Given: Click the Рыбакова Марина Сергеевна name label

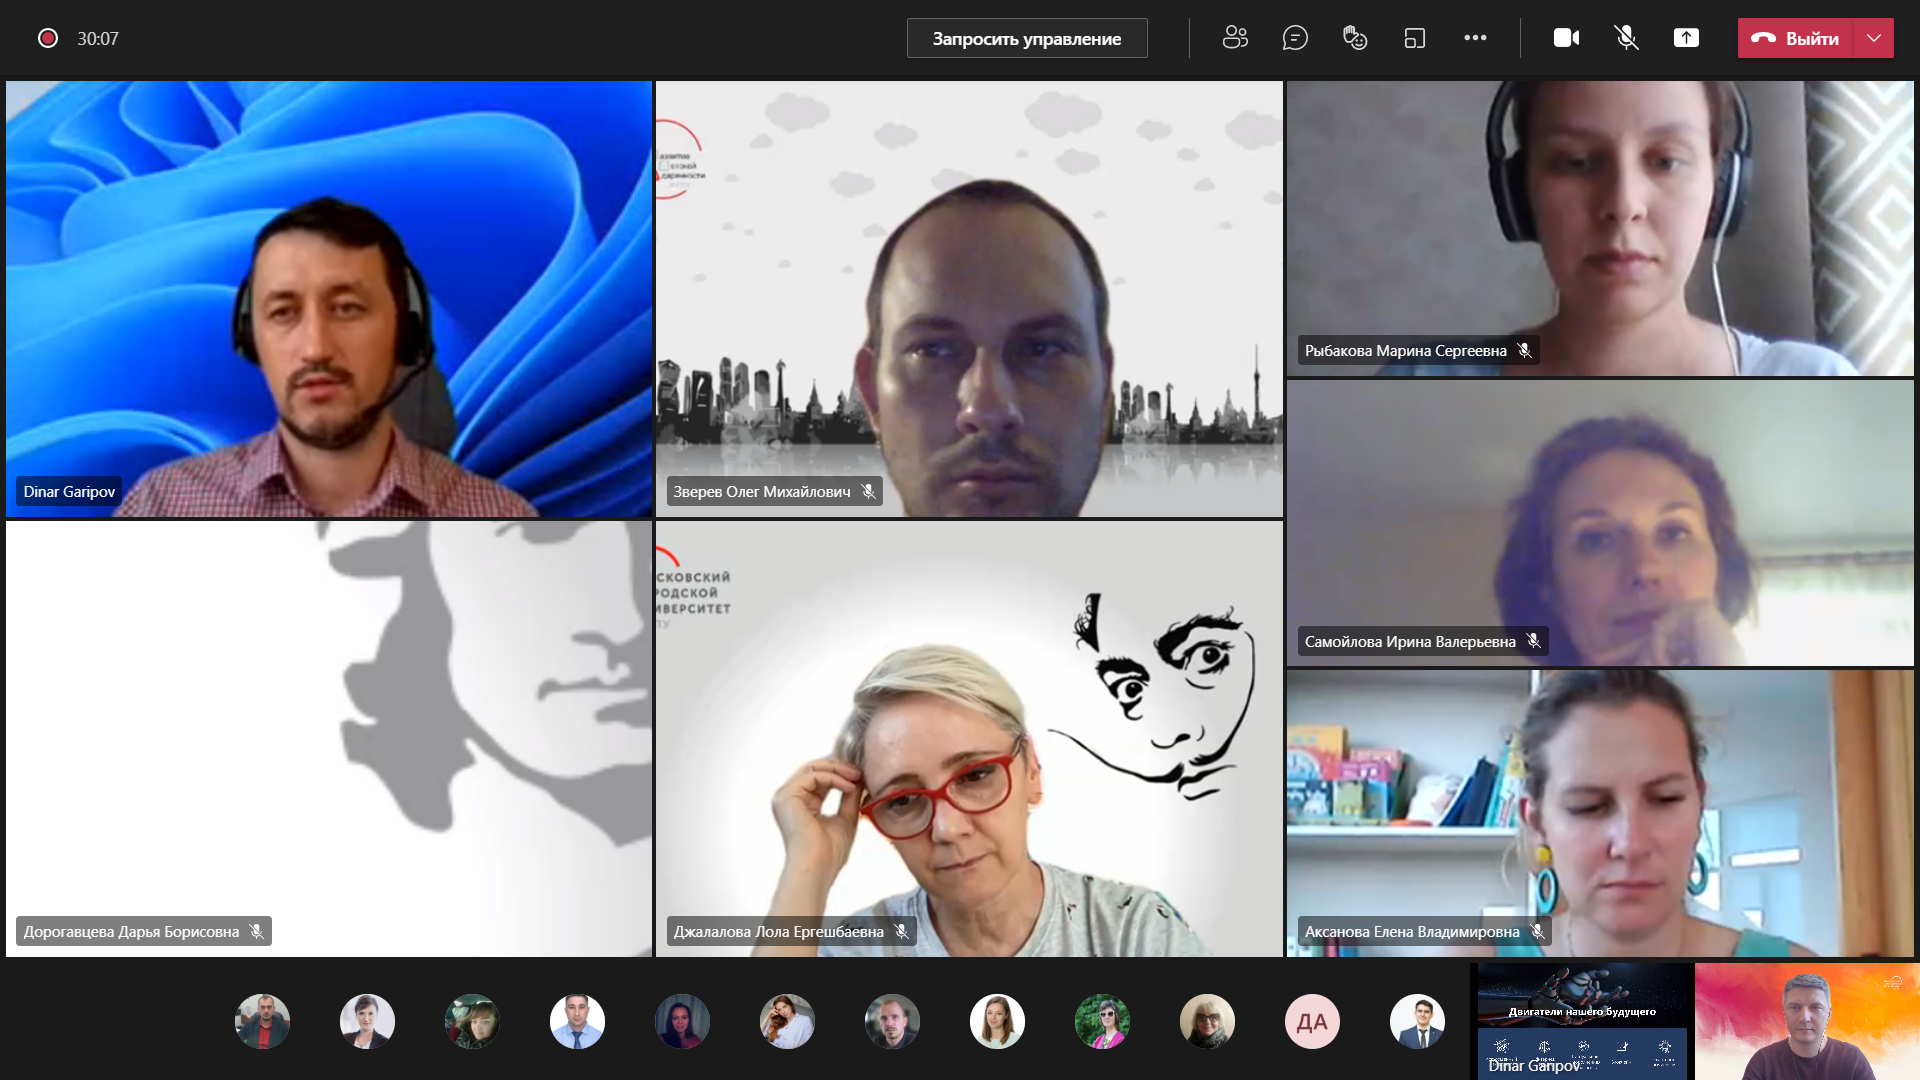Looking at the screenshot, I should [1405, 351].
